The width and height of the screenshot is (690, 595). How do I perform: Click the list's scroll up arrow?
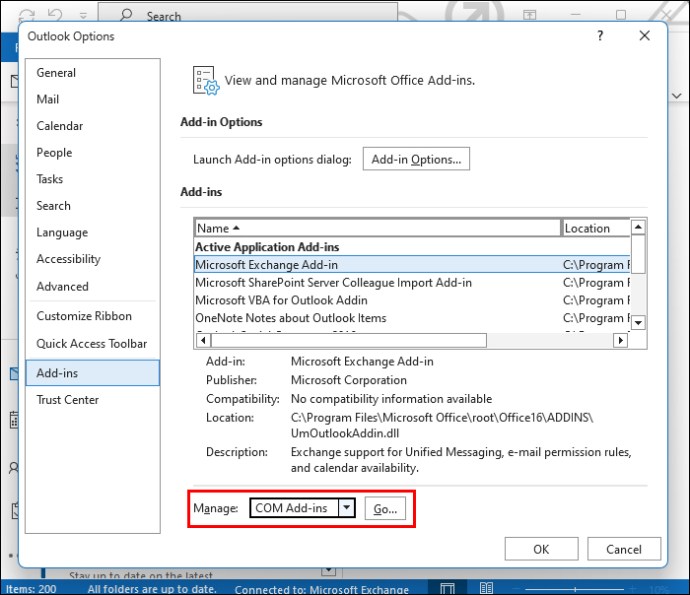pyautogui.click(x=638, y=227)
